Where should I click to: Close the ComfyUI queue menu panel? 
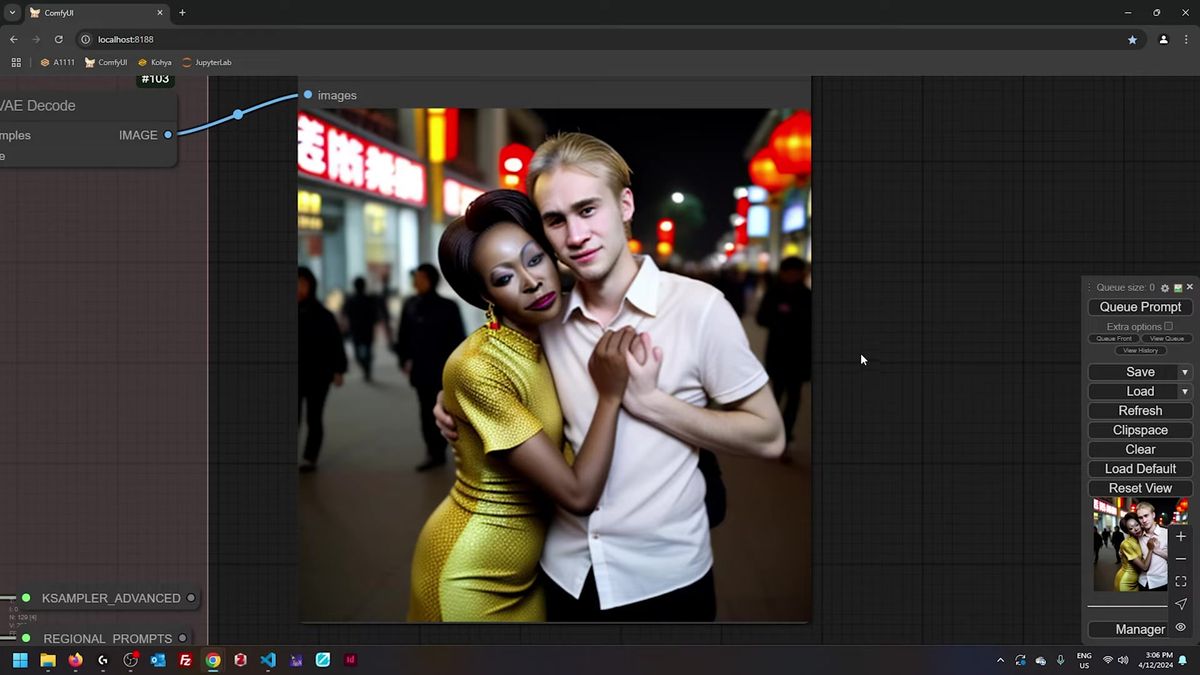click(x=1190, y=287)
